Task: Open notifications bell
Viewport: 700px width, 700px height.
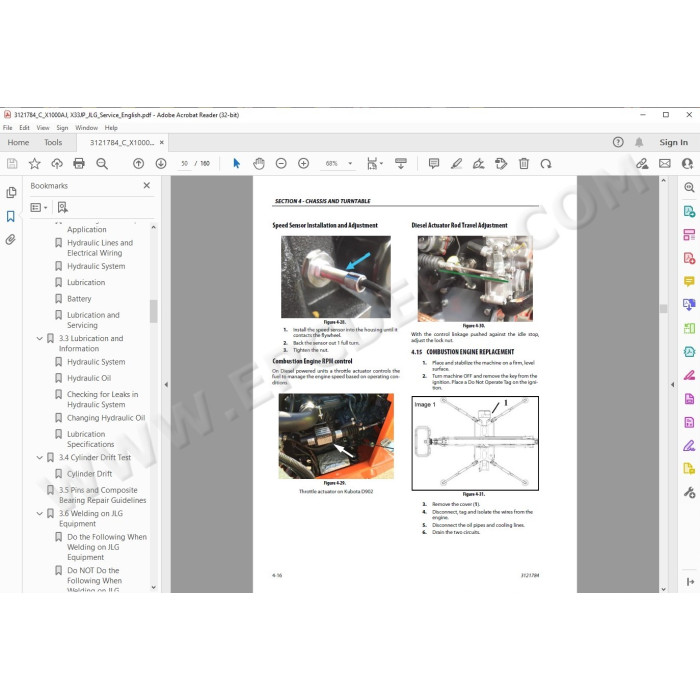Action: tap(639, 142)
